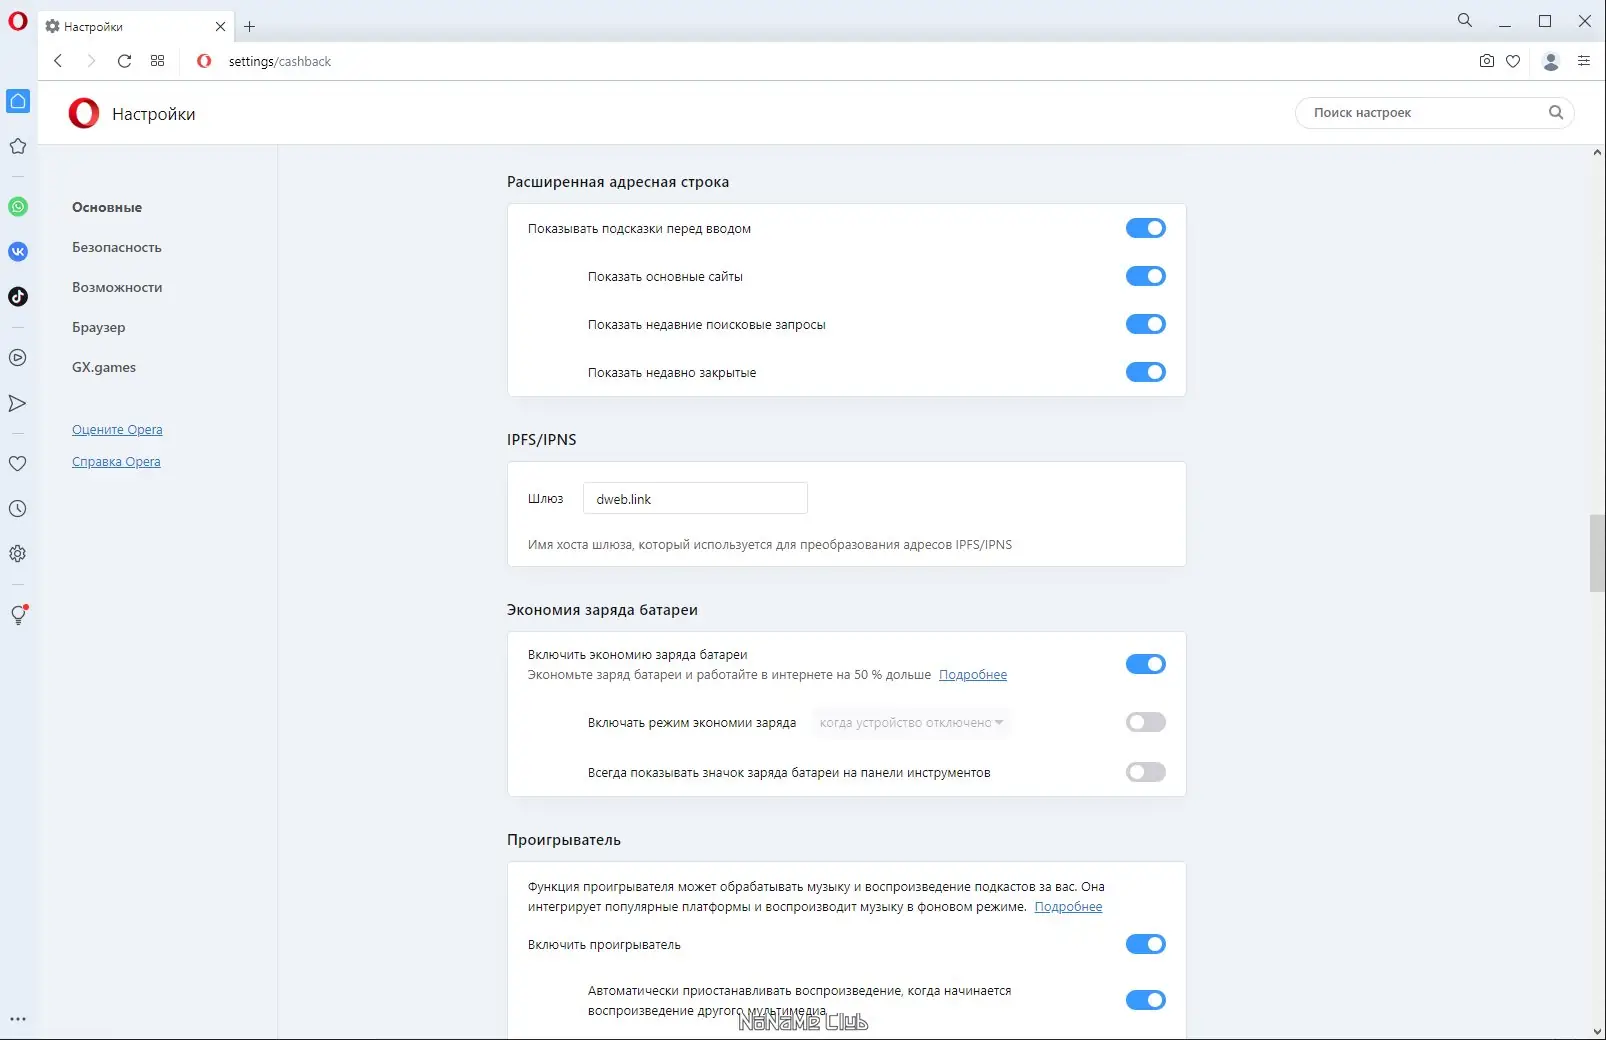
Task: Click the 'Шлюз' gateway input field
Action: 695,499
